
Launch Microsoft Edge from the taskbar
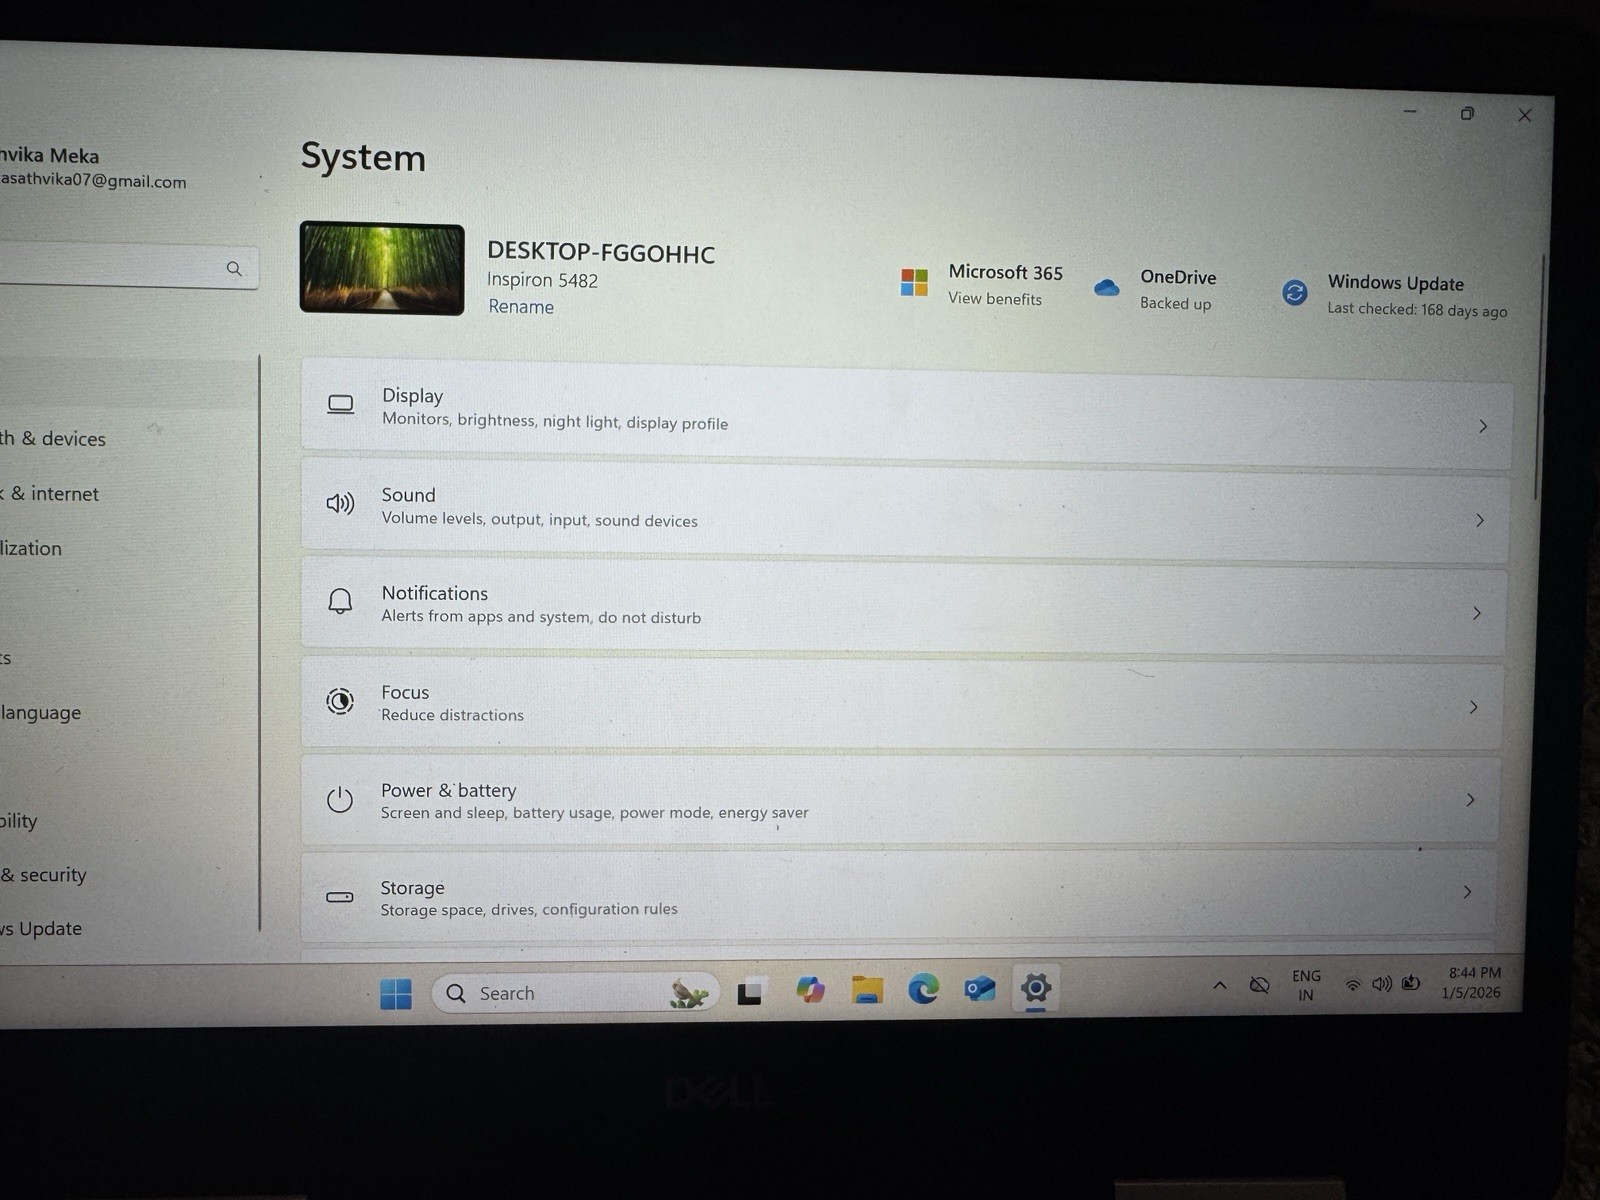(923, 989)
